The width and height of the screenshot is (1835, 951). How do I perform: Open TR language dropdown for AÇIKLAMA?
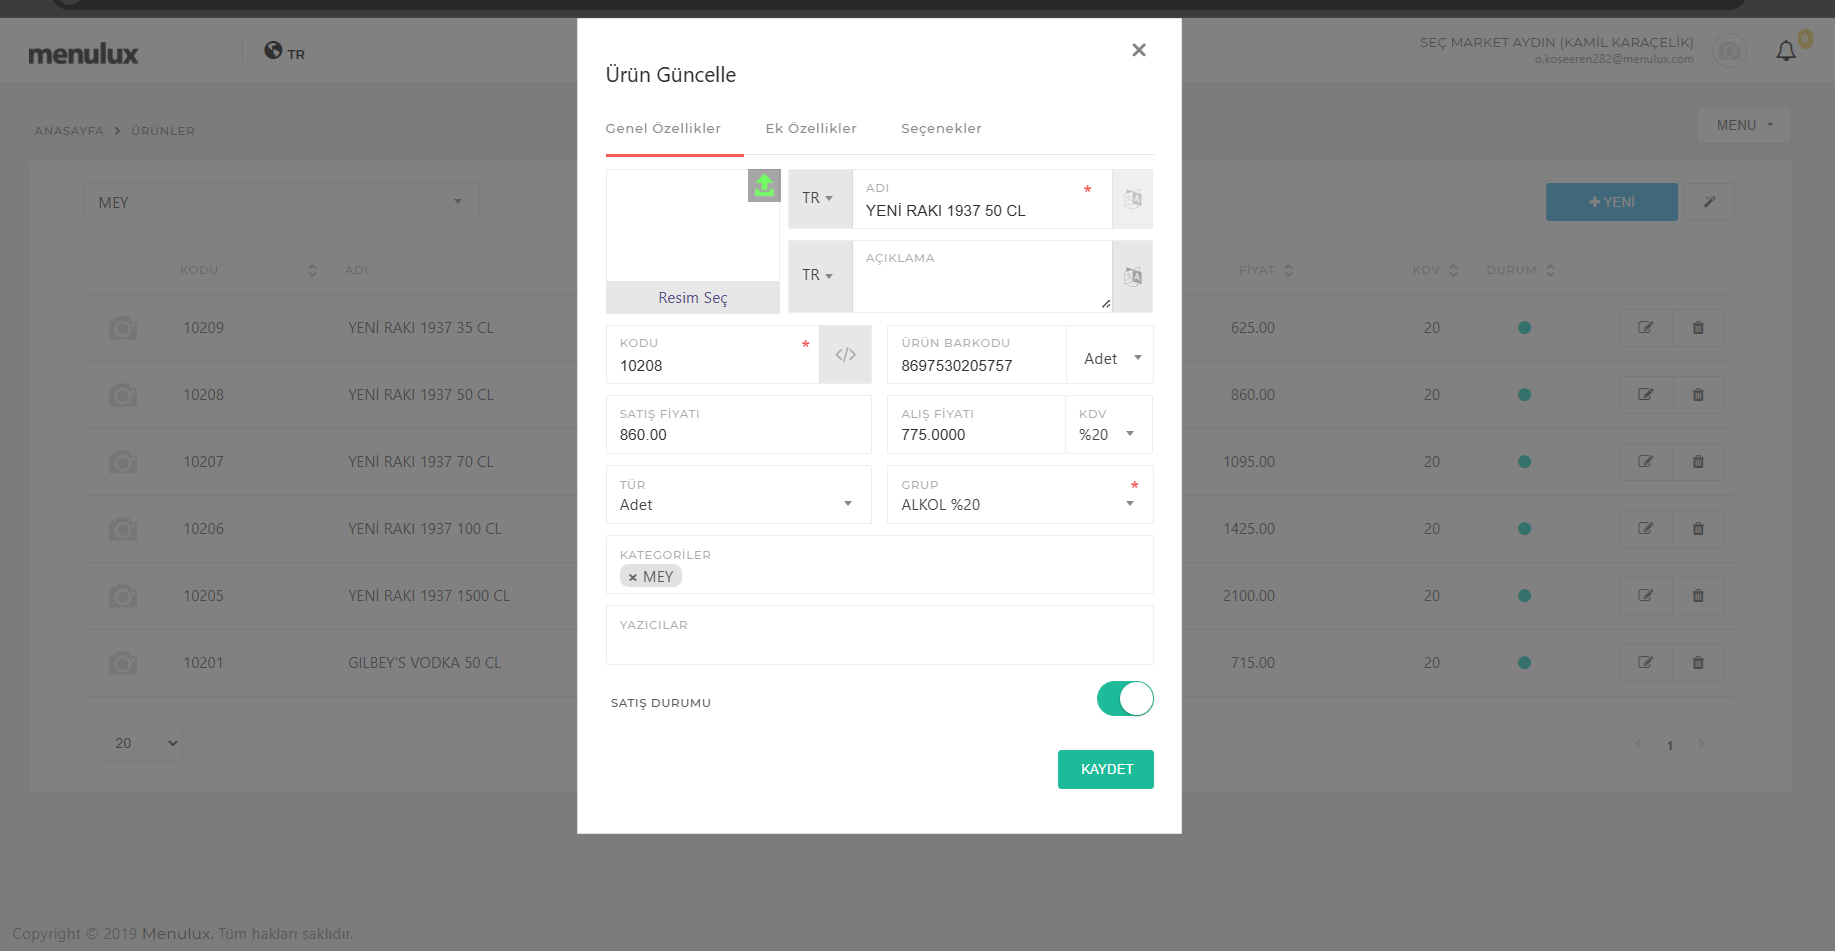[x=820, y=276]
